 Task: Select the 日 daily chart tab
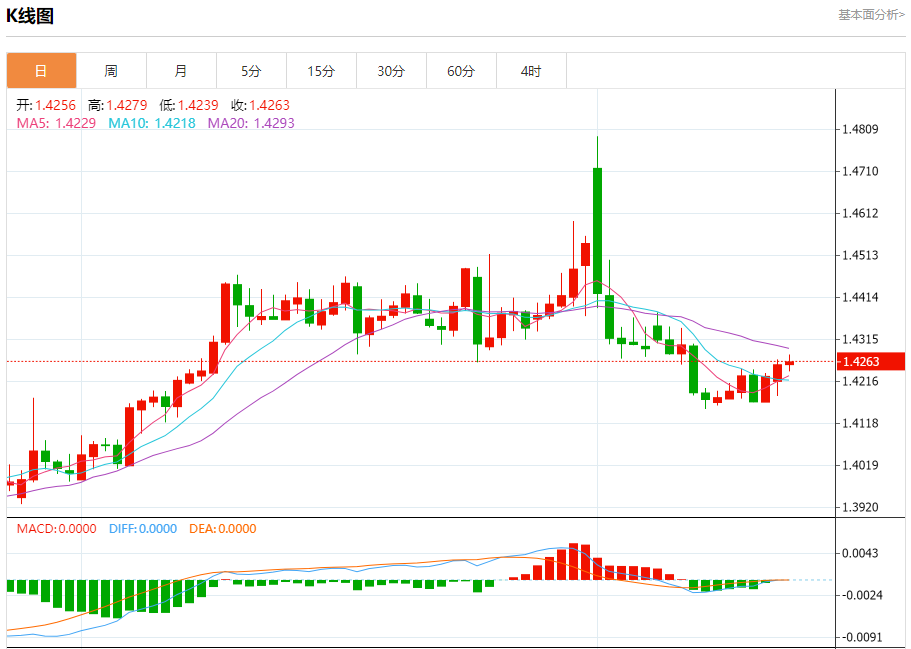tap(41, 71)
